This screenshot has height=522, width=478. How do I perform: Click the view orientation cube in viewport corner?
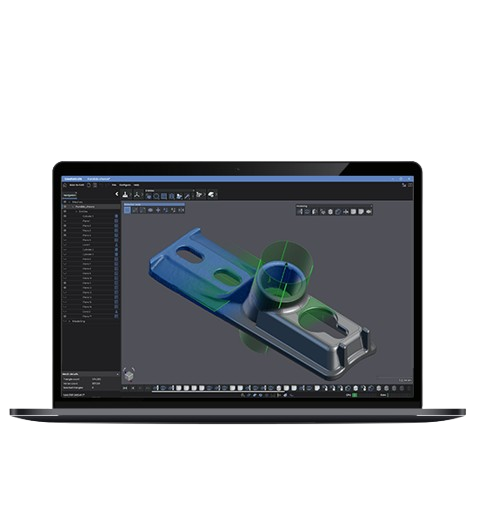(x=129, y=375)
